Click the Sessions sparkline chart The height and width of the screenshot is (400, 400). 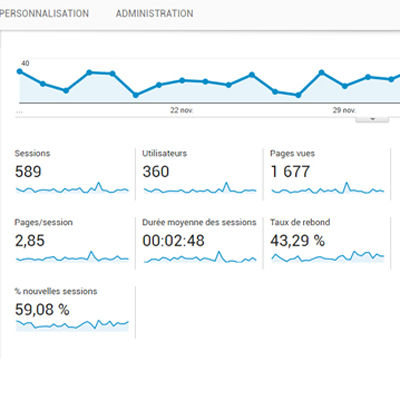(x=72, y=188)
